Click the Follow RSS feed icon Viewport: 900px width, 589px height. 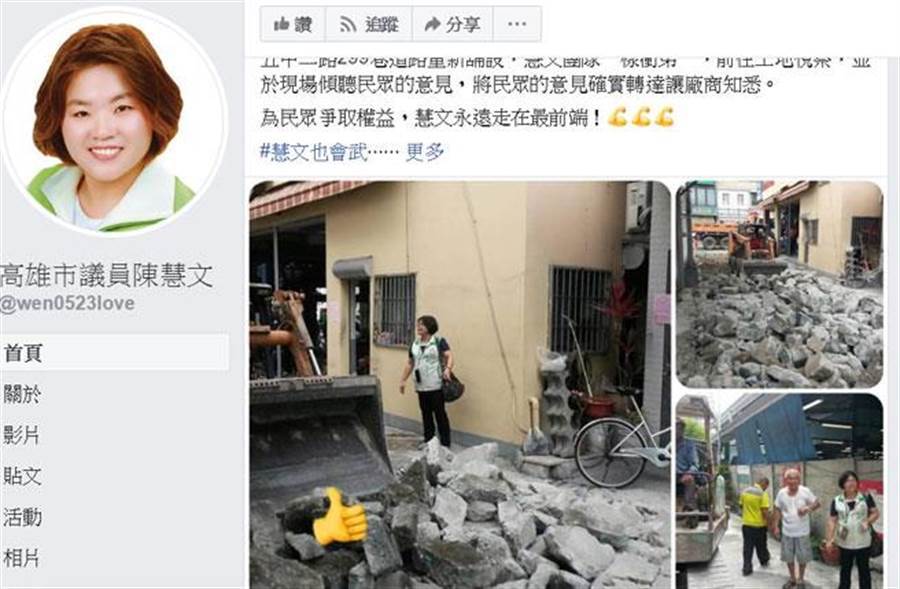click(x=348, y=24)
